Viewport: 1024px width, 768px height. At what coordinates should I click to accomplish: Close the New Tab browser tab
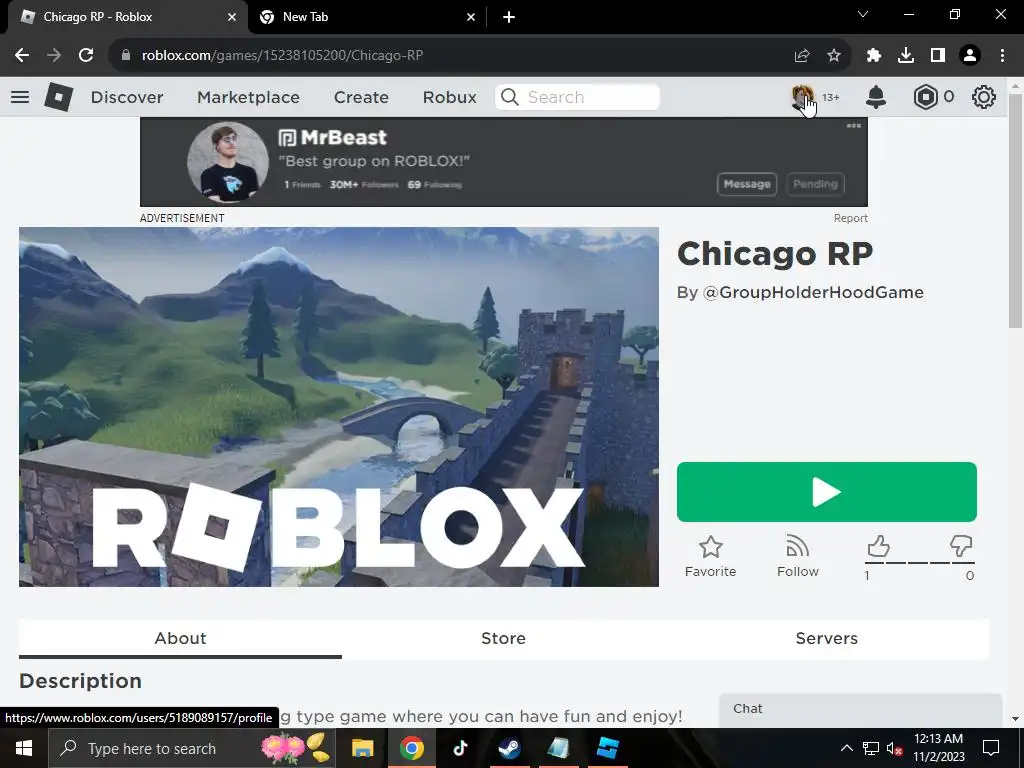(471, 17)
